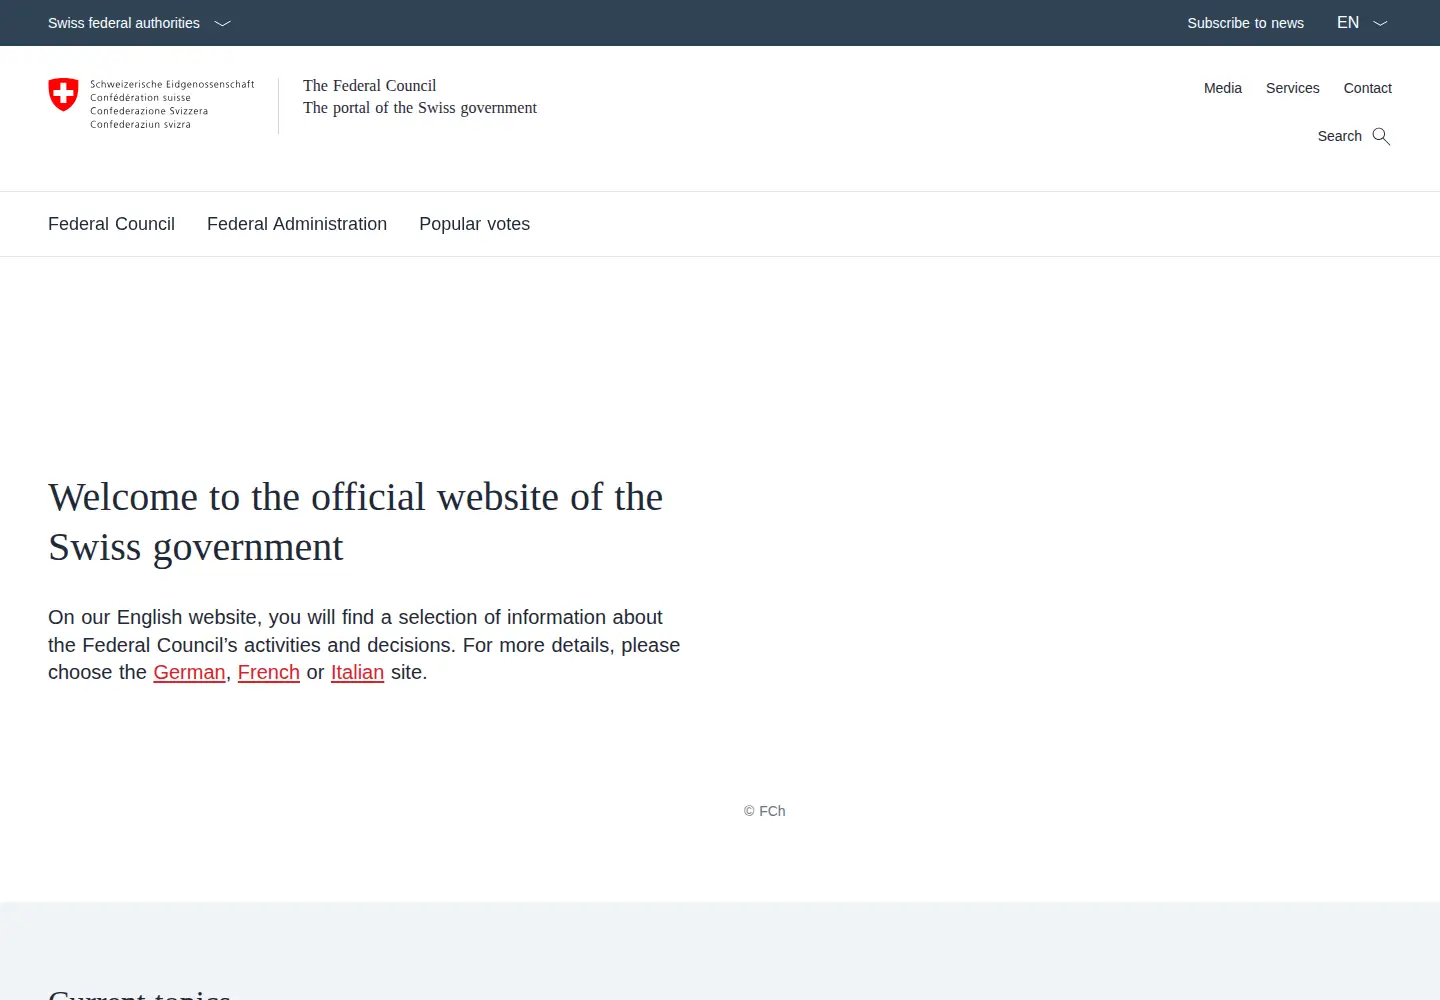
Task: Follow the German site link
Action: coord(189,672)
